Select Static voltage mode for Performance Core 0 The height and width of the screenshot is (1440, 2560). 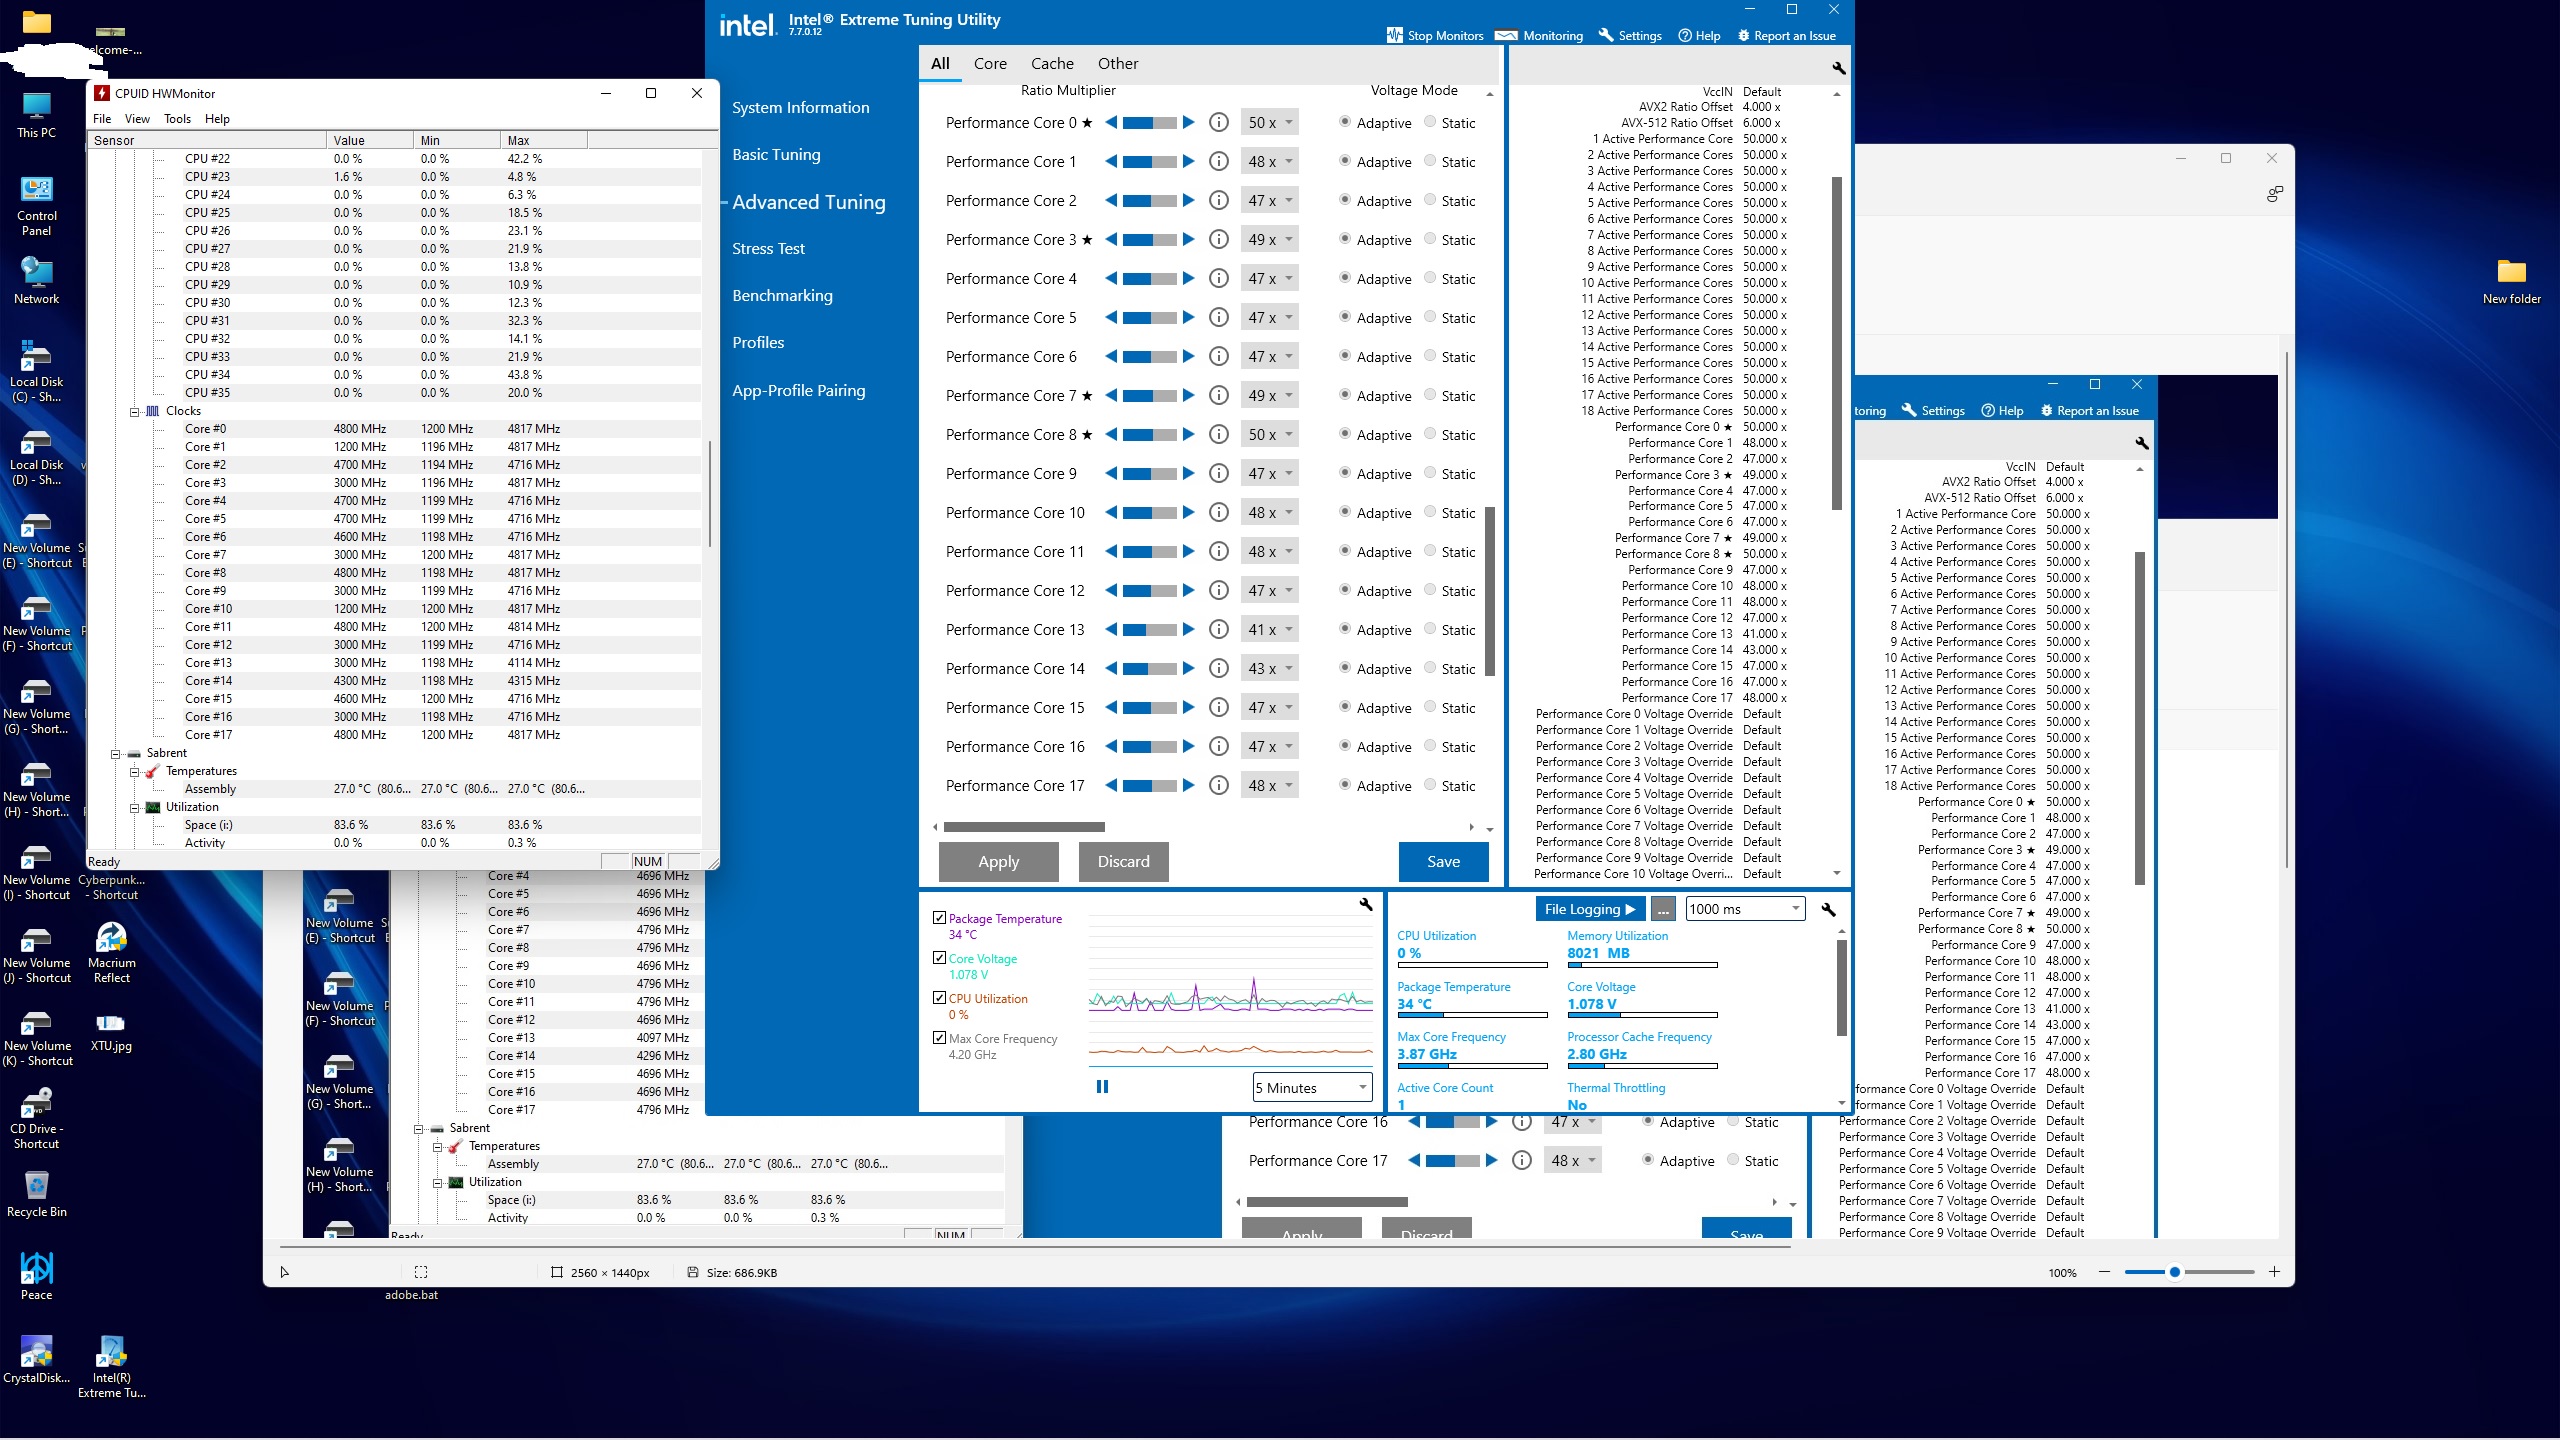pyautogui.click(x=1430, y=122)
